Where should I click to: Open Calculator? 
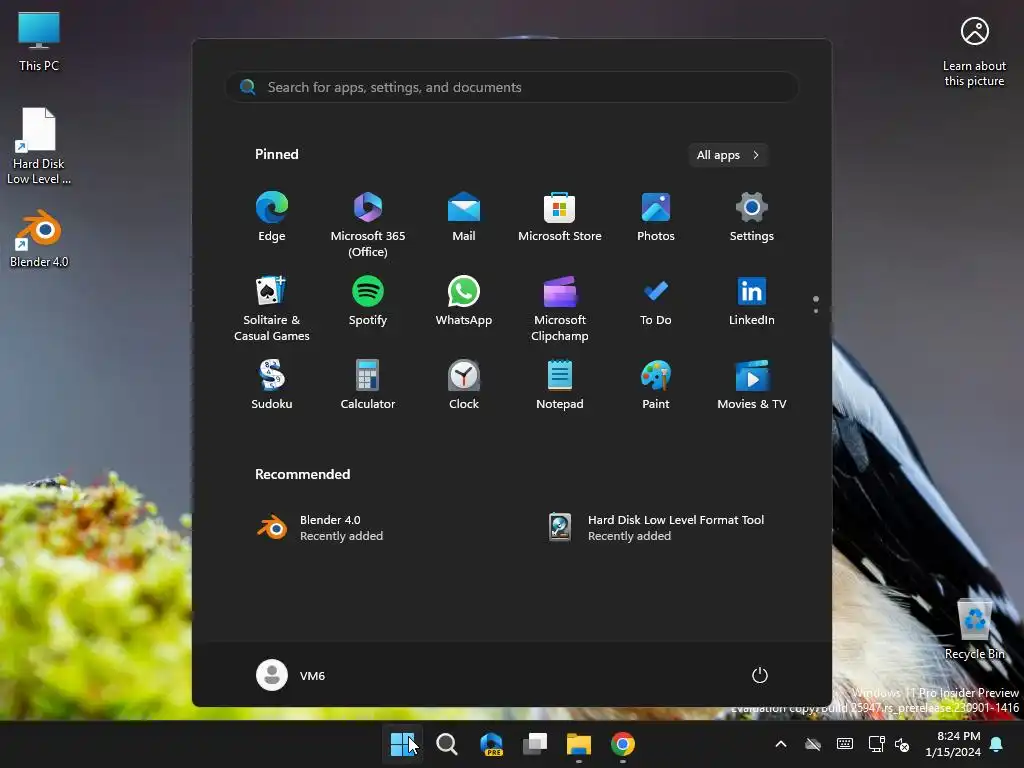point(368,385)
